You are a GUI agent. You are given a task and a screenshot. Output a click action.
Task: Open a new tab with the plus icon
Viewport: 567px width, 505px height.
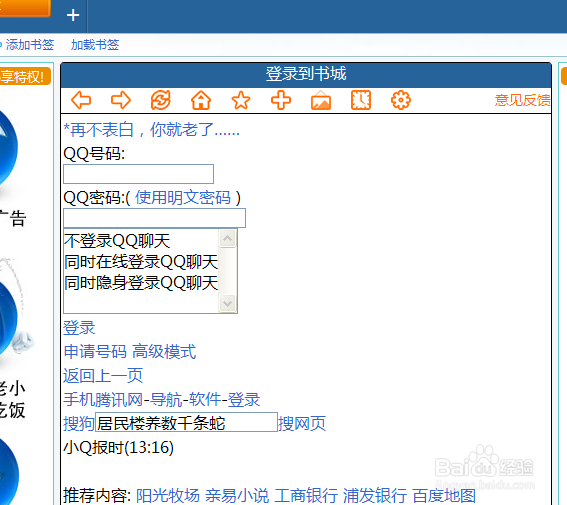pos(73,15)
